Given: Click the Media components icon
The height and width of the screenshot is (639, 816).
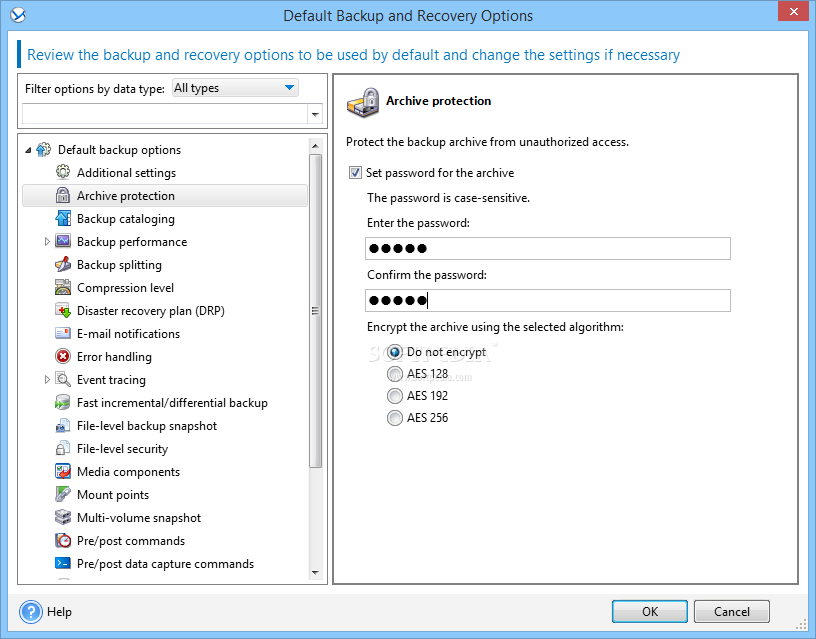Looking at the screenshot, I should tap(63, 471).
